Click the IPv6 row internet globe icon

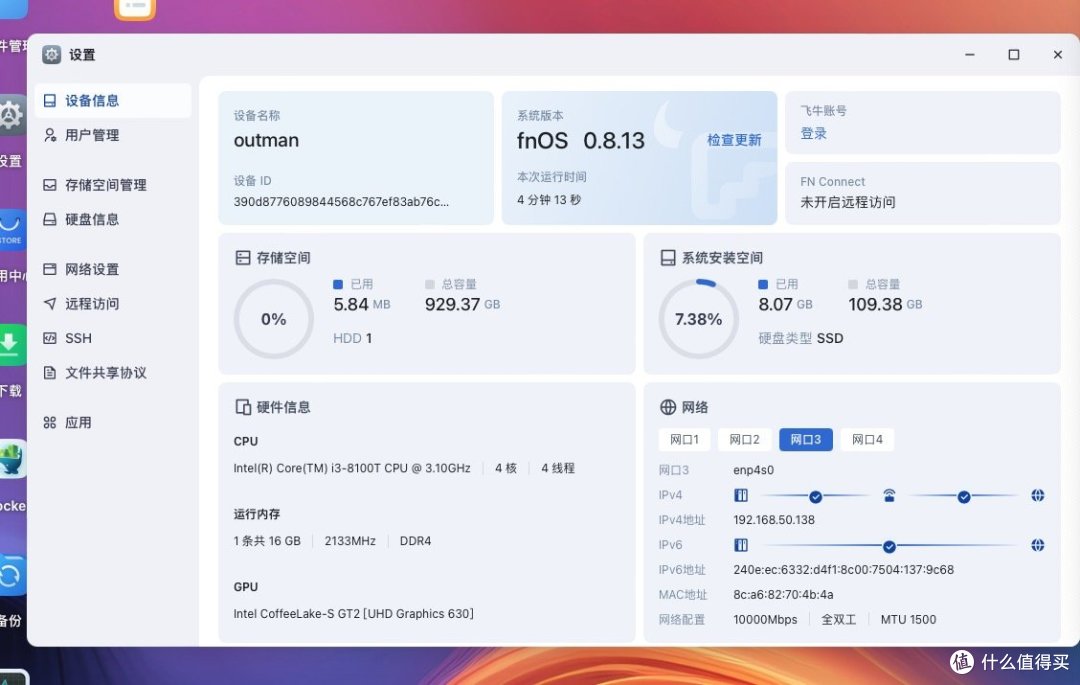[1037, 545]
